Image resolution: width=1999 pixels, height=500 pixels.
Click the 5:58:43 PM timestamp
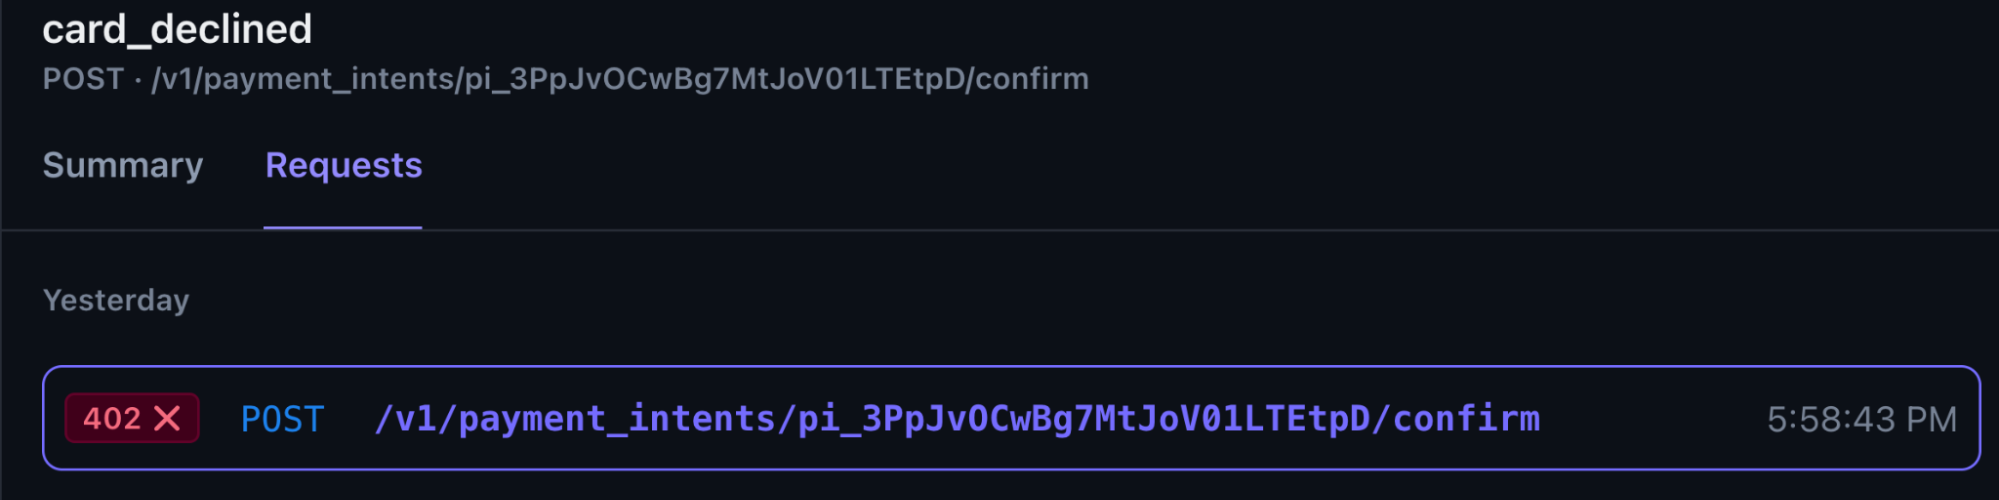pos(1861,419)
